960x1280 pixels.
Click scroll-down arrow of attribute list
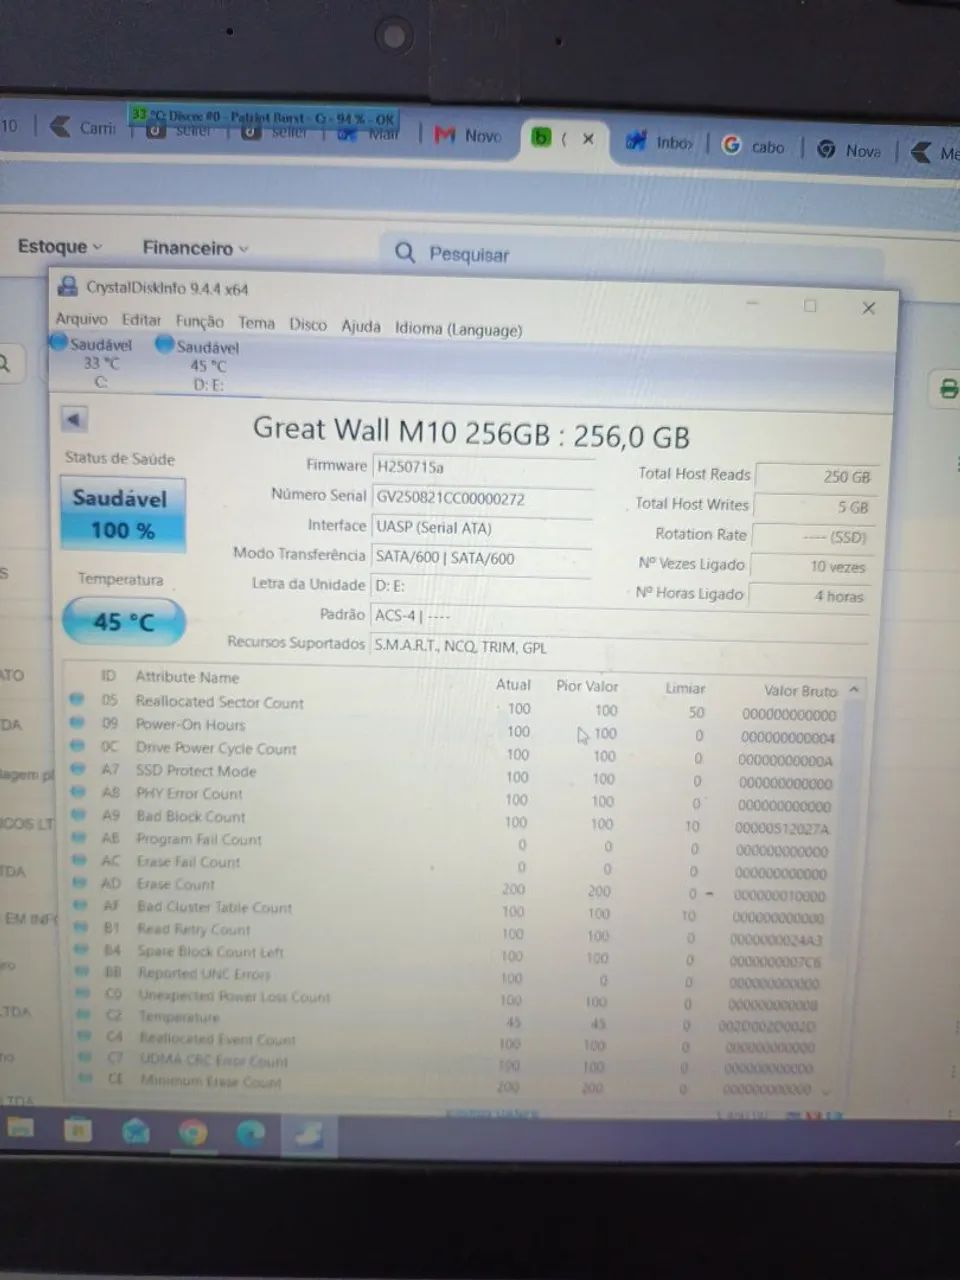click(x=827, y=1092)
